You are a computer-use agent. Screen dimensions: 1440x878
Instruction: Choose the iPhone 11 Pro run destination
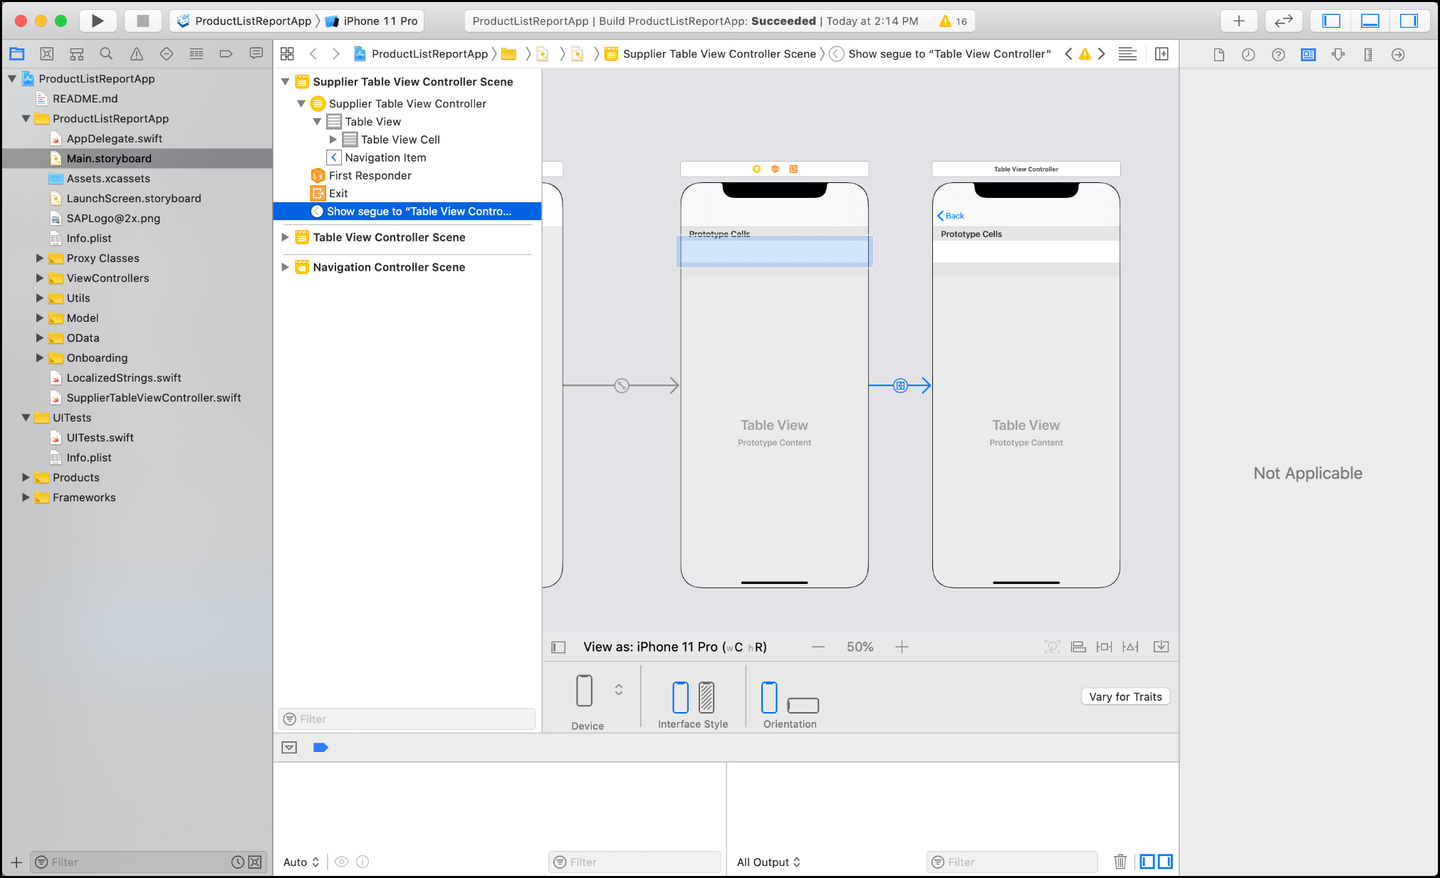click(371, 21)
